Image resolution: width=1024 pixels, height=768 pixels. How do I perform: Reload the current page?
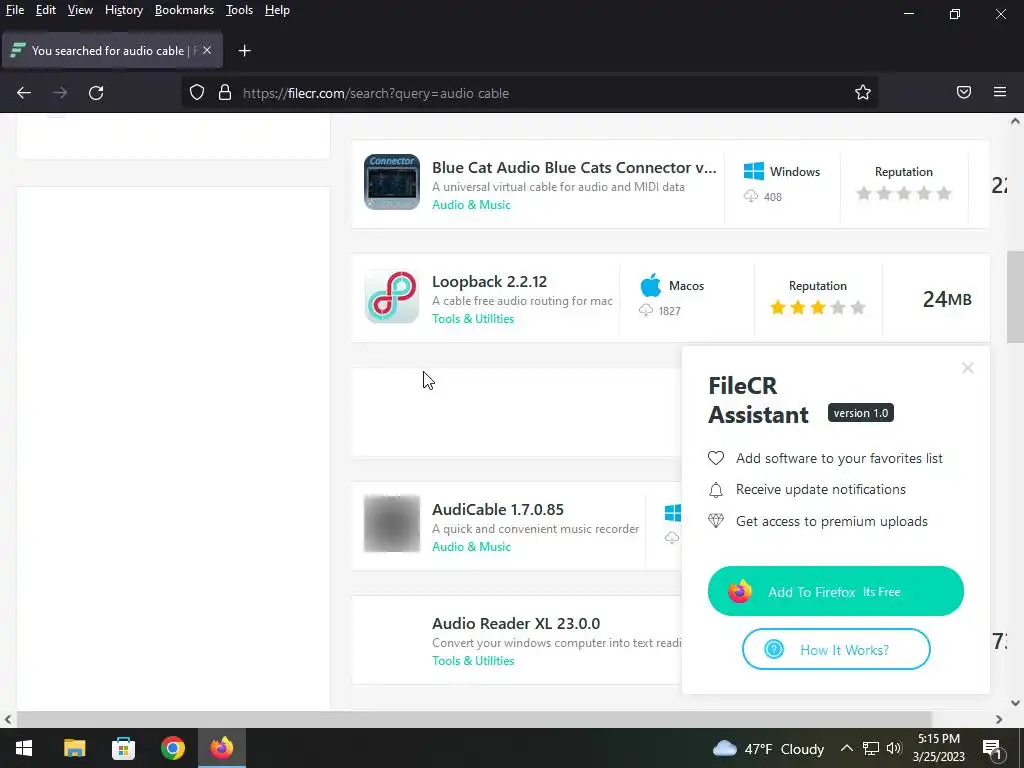[x=96, y=93]
